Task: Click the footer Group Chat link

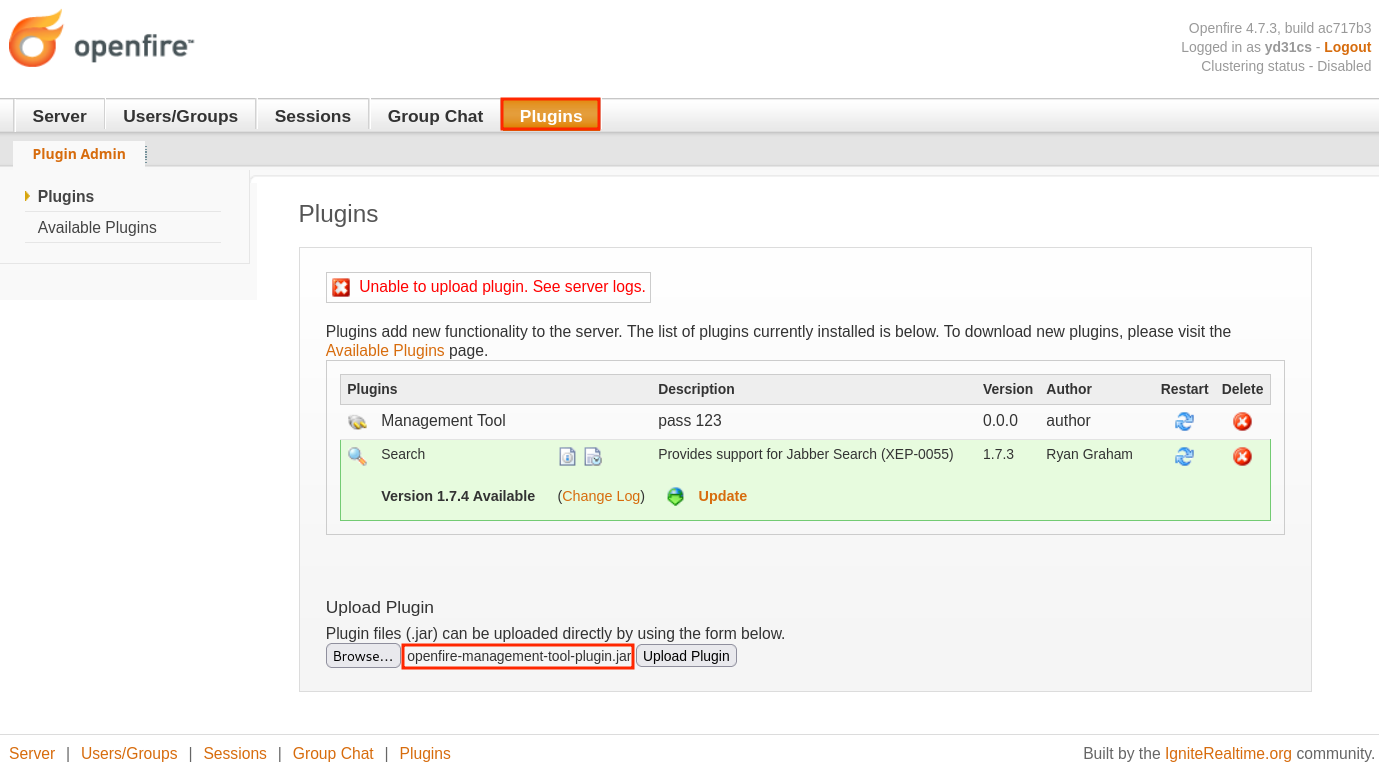Action: coord(333,753)
